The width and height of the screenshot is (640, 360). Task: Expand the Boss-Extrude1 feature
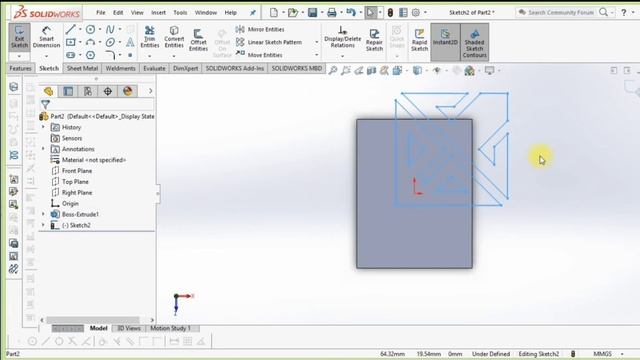[x=43, y=214]
